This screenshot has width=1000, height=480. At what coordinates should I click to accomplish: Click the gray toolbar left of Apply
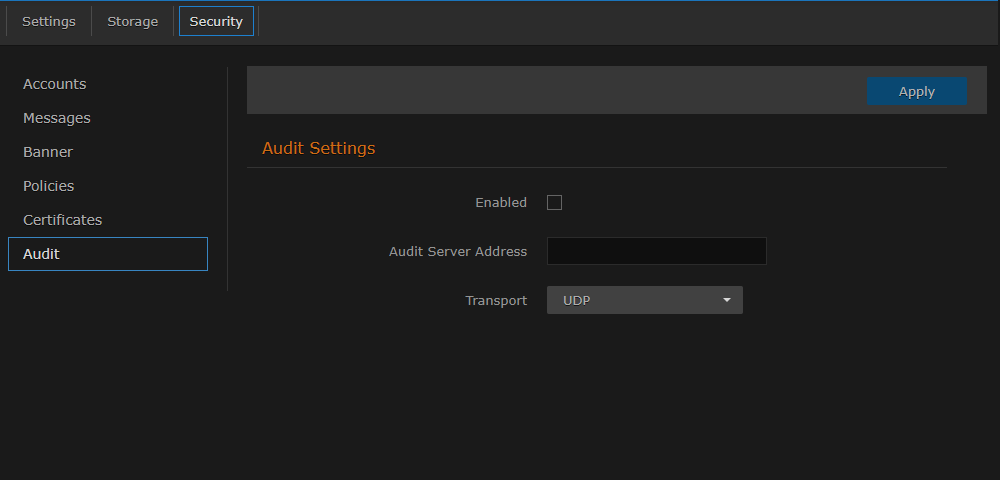point(550,91)
